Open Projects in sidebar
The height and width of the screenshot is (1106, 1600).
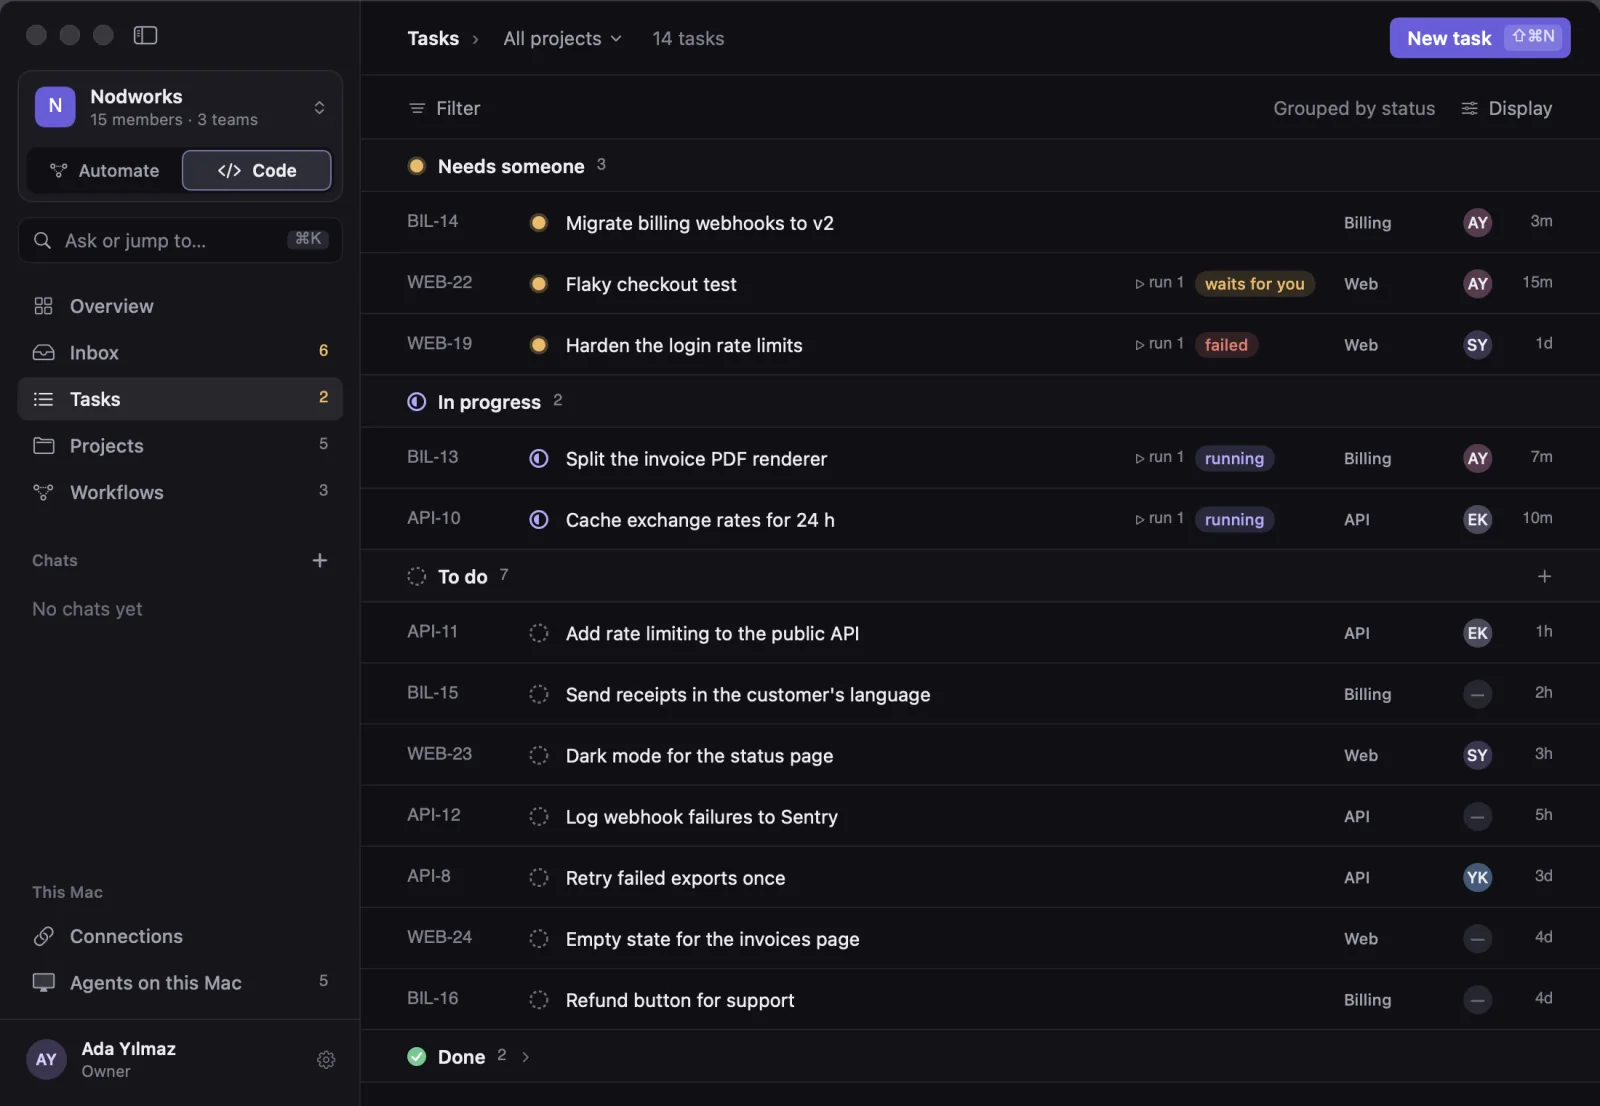[180, 445]
